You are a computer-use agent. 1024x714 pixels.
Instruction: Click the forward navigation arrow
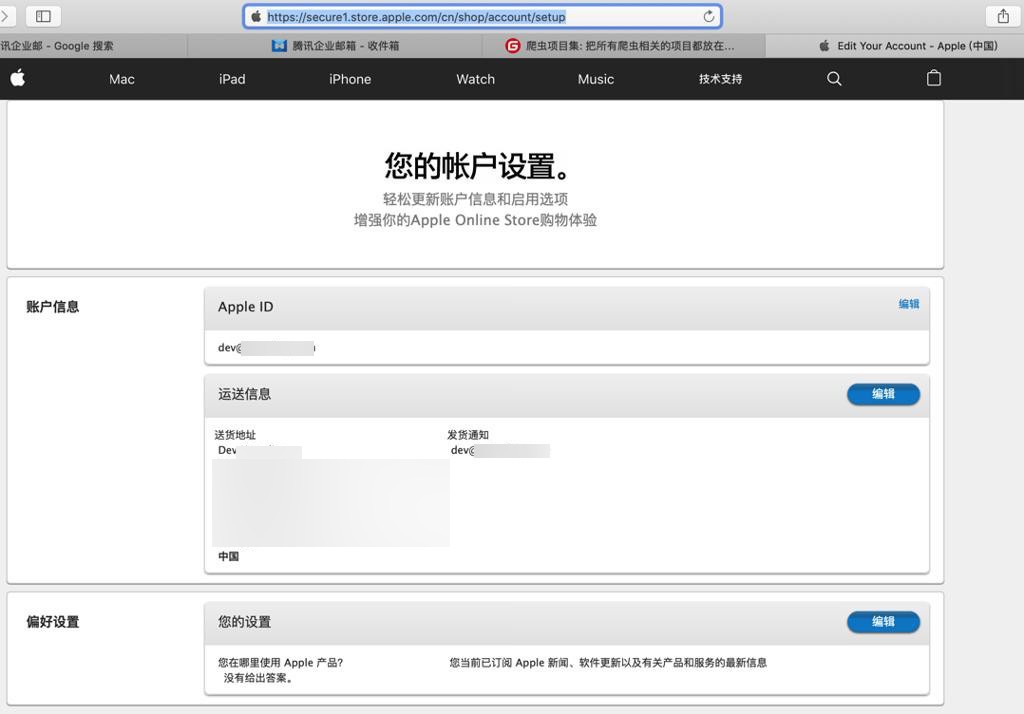4,16
